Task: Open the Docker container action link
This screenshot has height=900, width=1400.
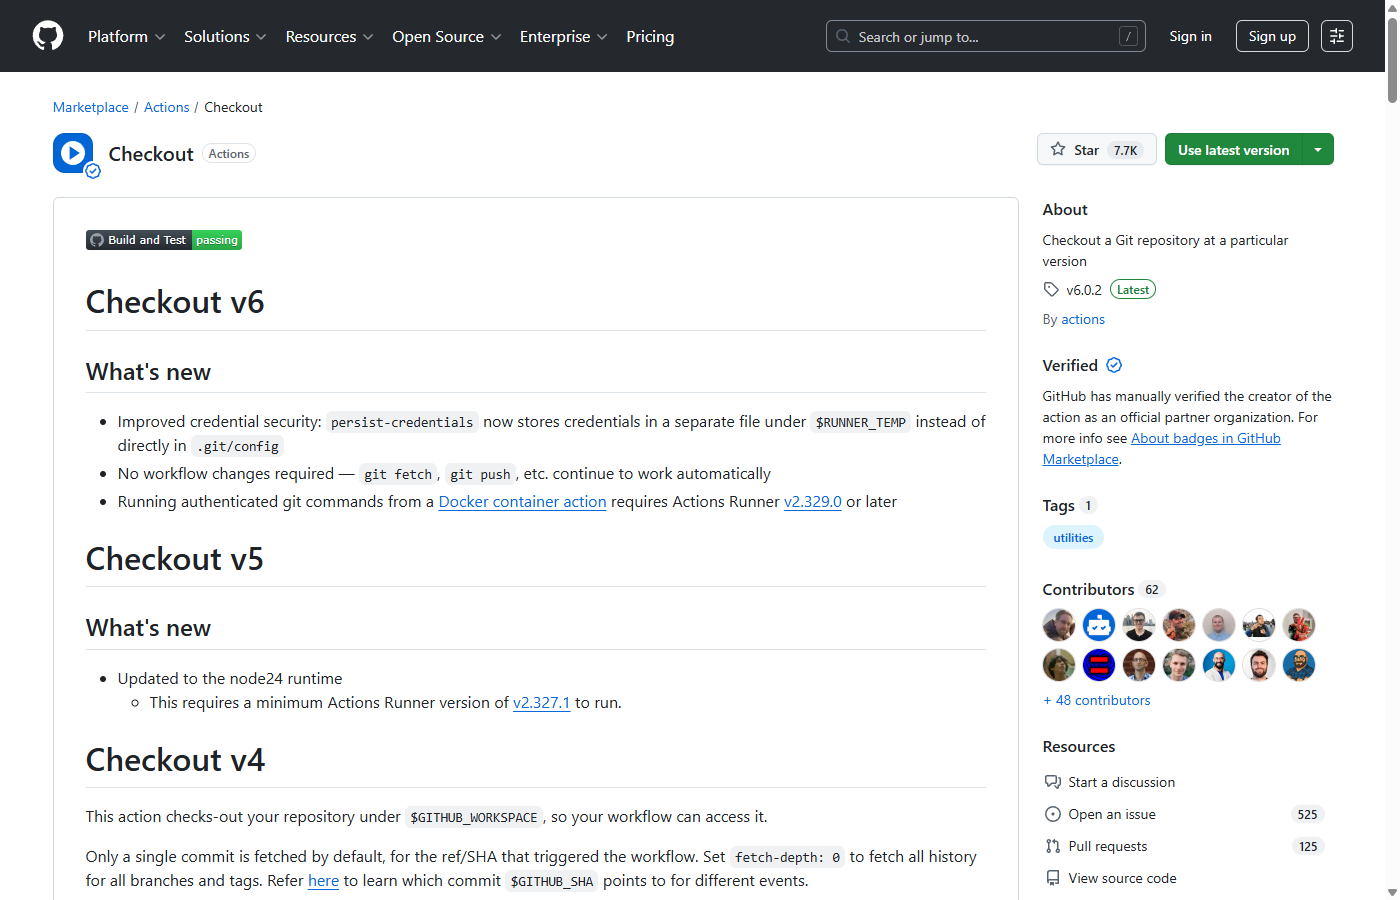Action: click(x=522, y=501)
